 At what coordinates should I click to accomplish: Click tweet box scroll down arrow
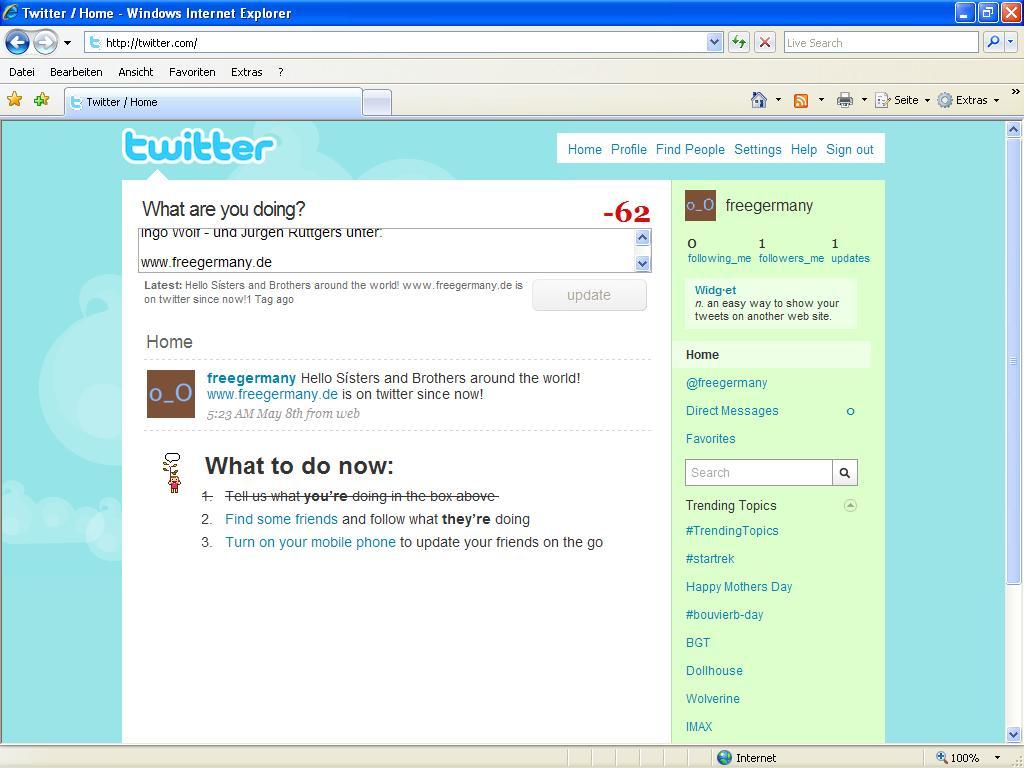(643, 263)
